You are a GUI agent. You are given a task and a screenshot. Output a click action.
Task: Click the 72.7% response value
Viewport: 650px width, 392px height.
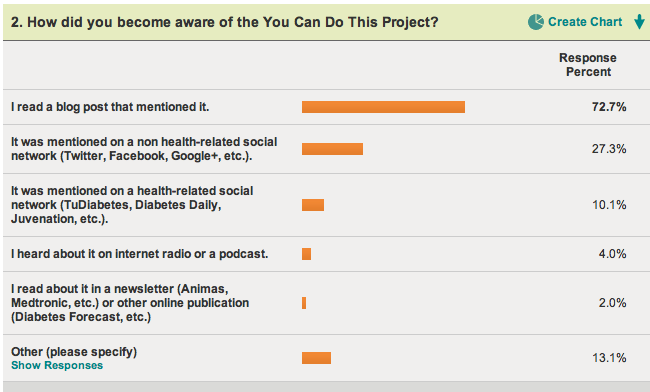(609, 107)
